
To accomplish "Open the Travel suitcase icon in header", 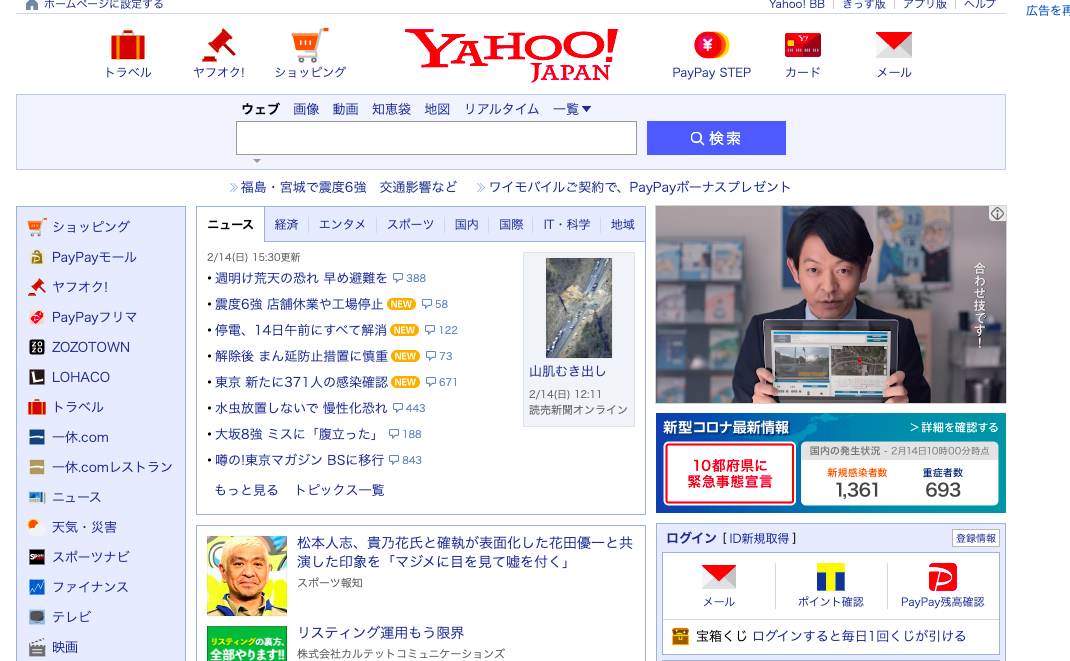I will click(128, 45).
